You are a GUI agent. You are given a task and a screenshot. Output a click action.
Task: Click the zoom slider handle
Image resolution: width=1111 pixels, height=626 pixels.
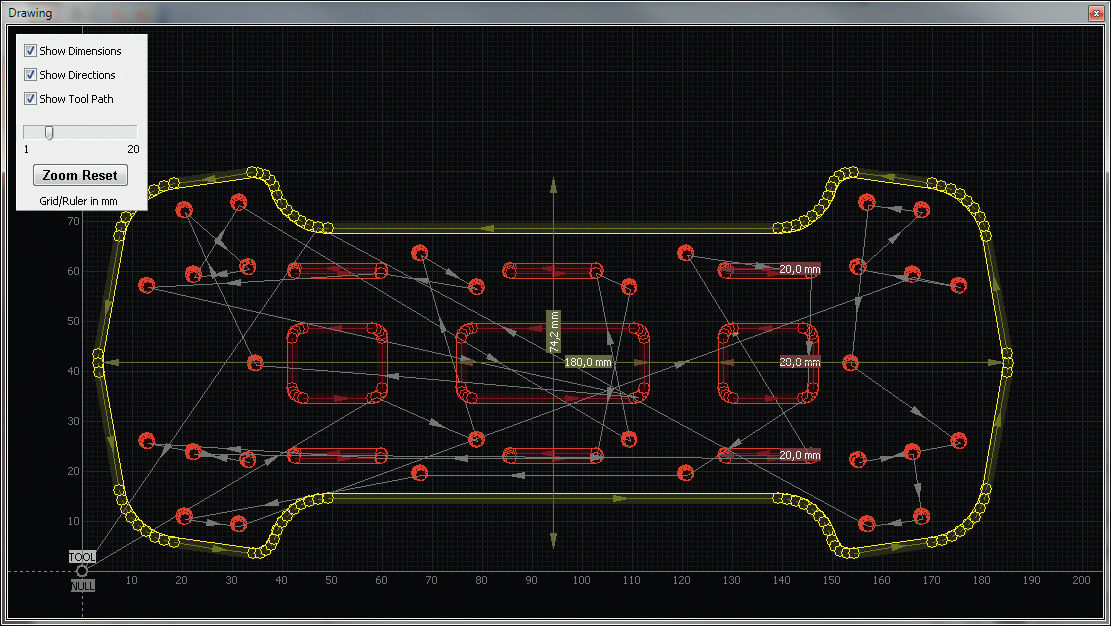[x=49, y=132]
